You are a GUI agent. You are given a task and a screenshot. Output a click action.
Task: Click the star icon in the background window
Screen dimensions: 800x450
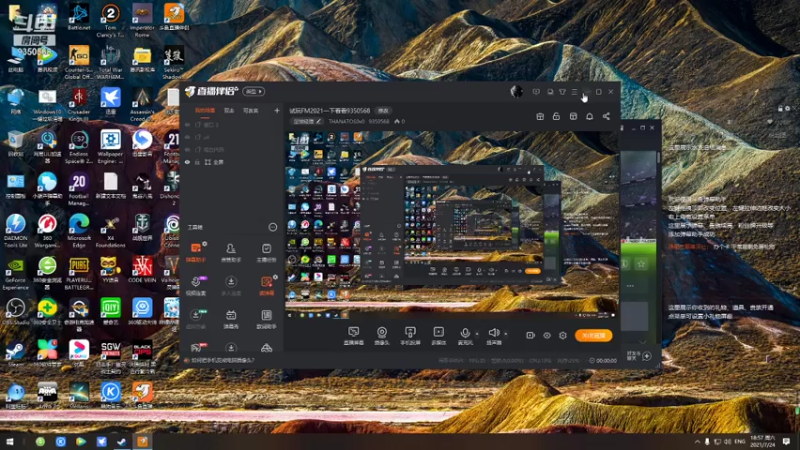coord(641,264)
